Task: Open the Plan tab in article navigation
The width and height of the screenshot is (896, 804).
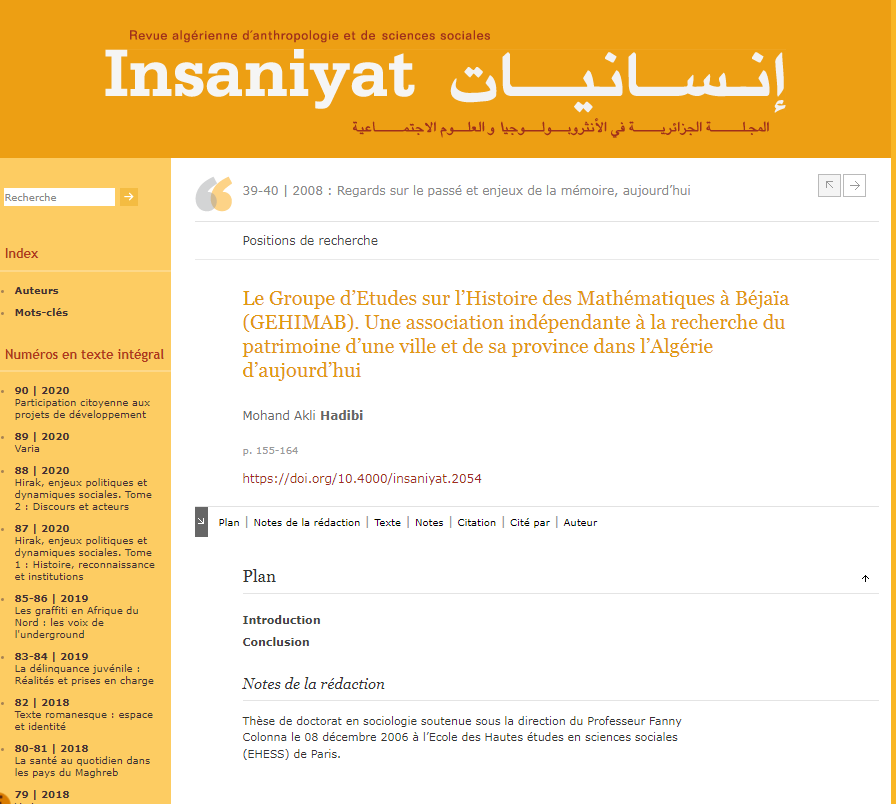Action: [x=229, y=522]
